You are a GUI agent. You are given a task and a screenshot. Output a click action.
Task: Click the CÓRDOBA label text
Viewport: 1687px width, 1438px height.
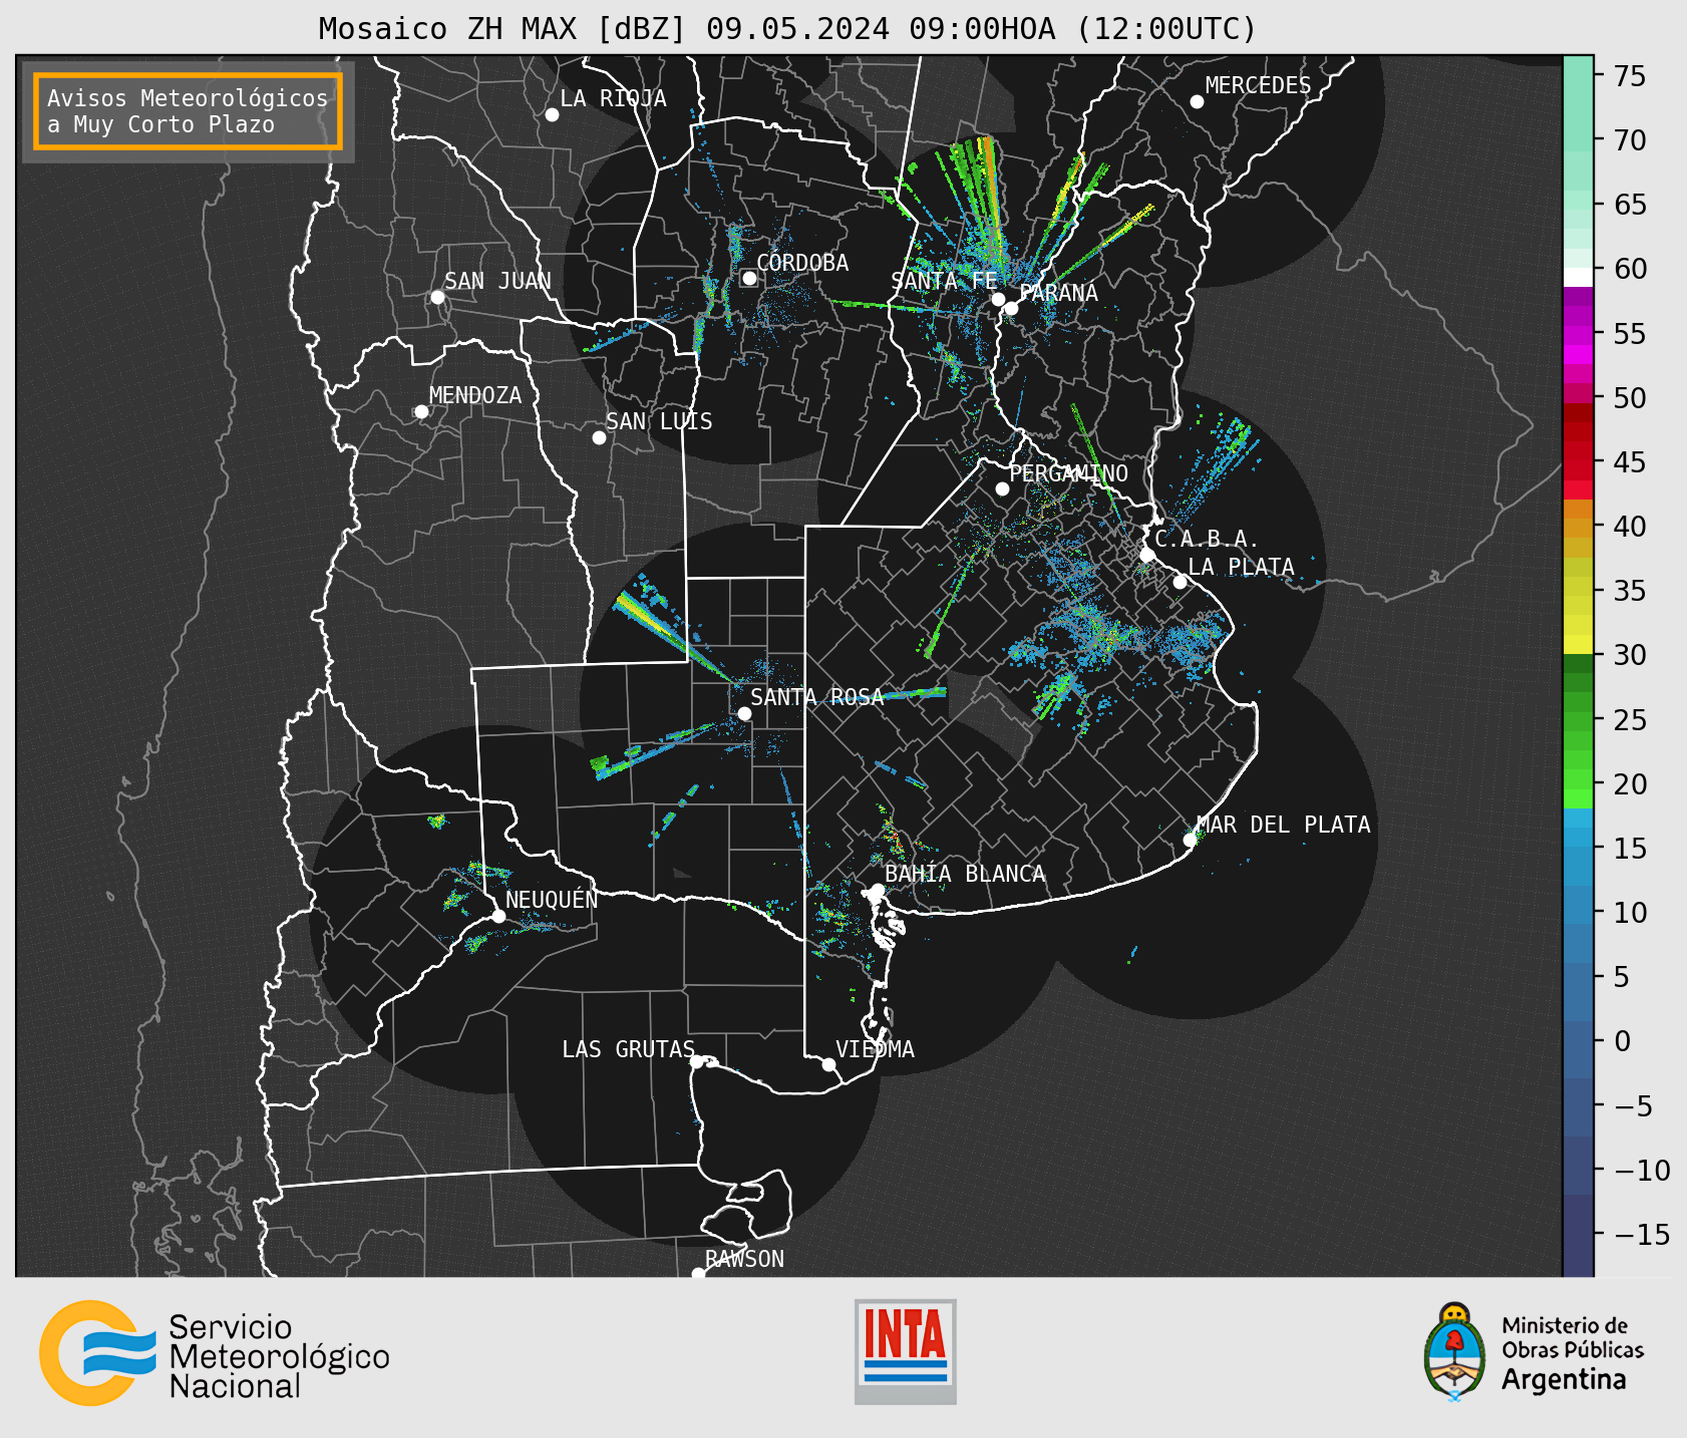click(802, 262)
